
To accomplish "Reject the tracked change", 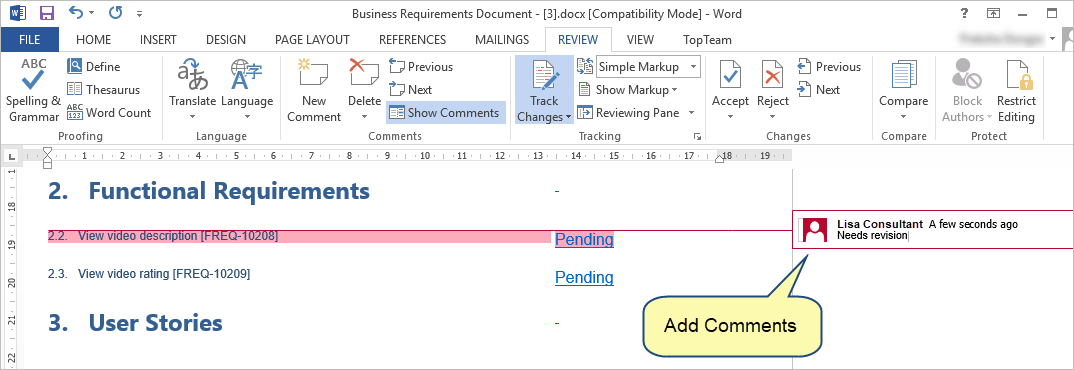I will coord(773,90).
